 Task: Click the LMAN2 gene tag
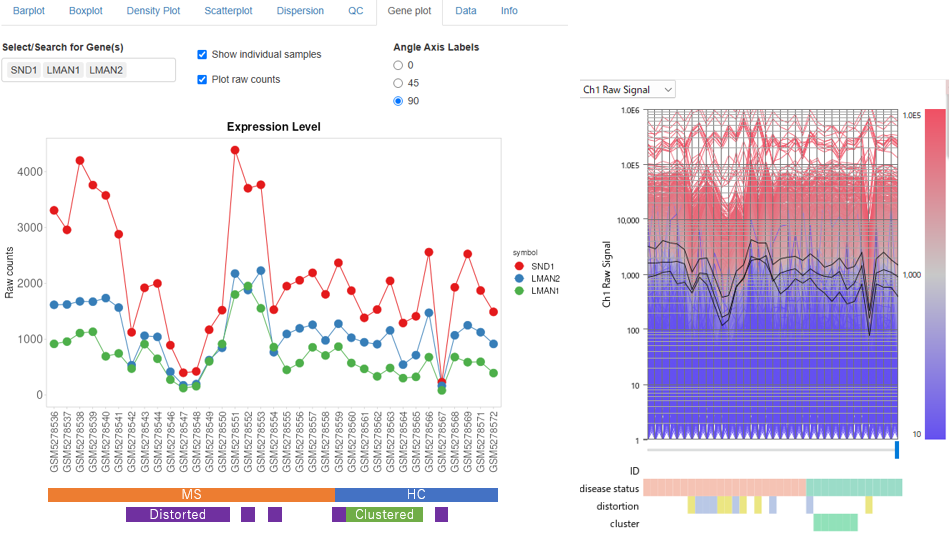point(106,70)
